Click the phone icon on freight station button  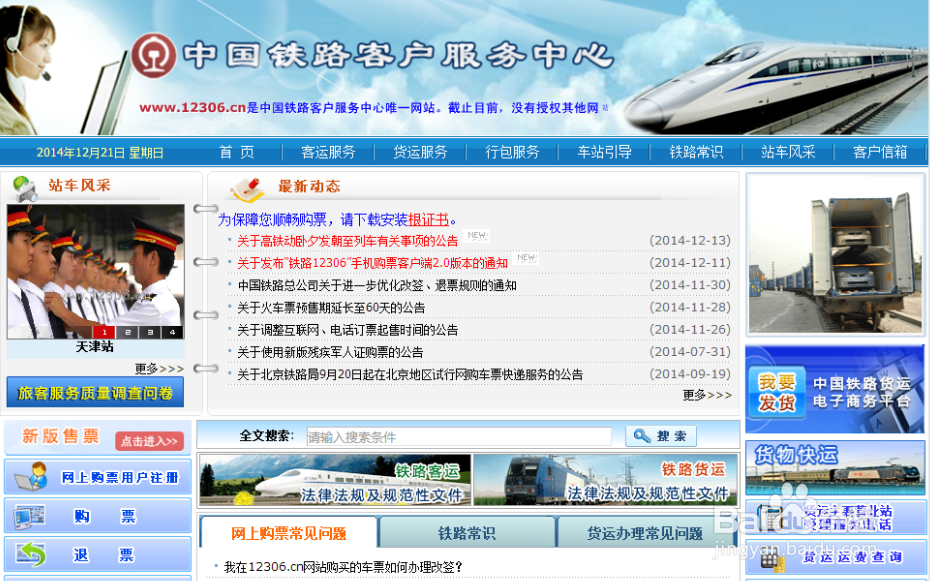point(770,517)
